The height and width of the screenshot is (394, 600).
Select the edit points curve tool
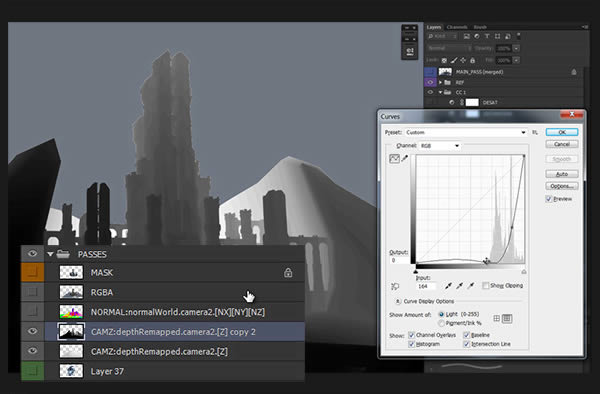(x=394, y=158)
